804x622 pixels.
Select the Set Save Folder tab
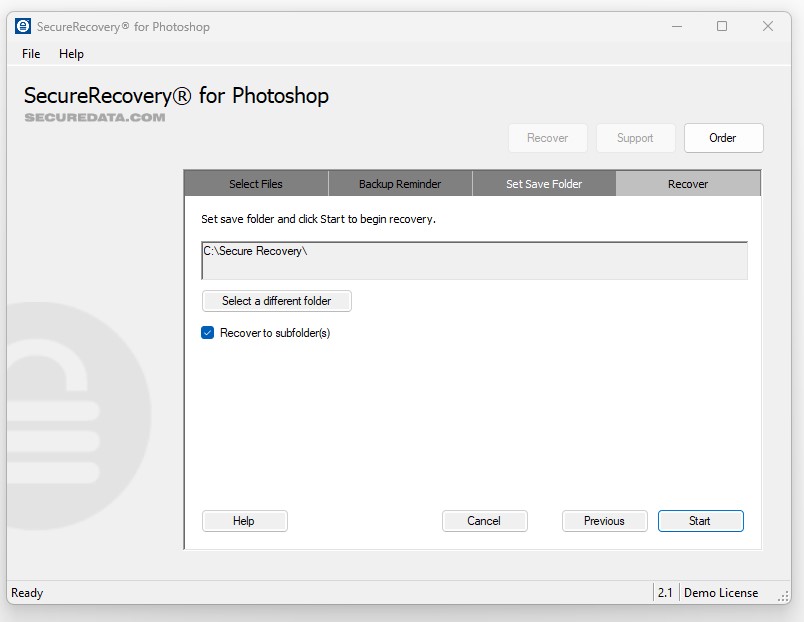[x=544, y=184]
